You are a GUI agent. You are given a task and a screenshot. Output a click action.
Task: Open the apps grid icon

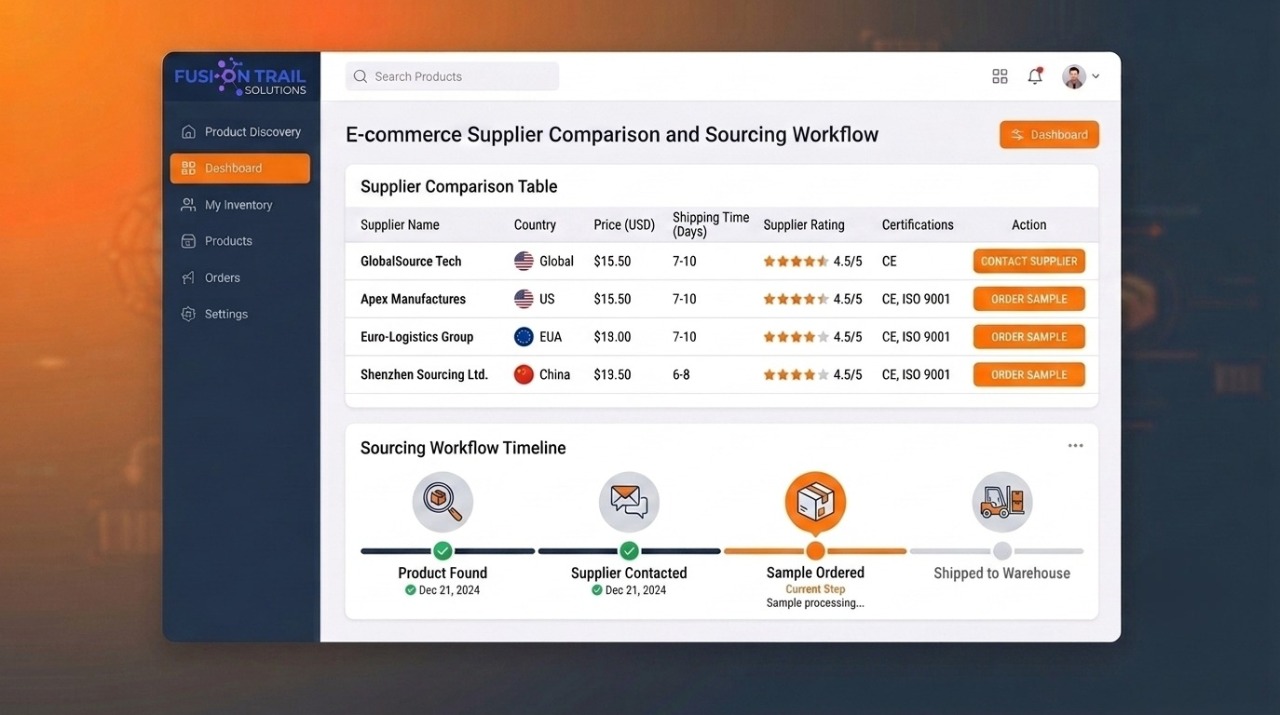click(999, 77)
